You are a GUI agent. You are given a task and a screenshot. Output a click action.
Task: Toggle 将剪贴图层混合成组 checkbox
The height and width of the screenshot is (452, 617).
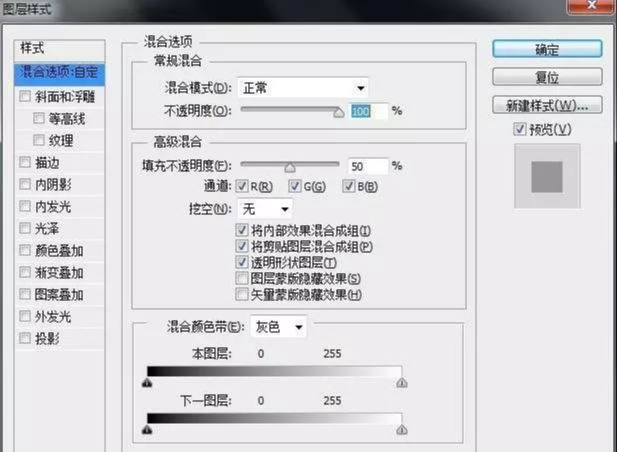click(241, 246)
